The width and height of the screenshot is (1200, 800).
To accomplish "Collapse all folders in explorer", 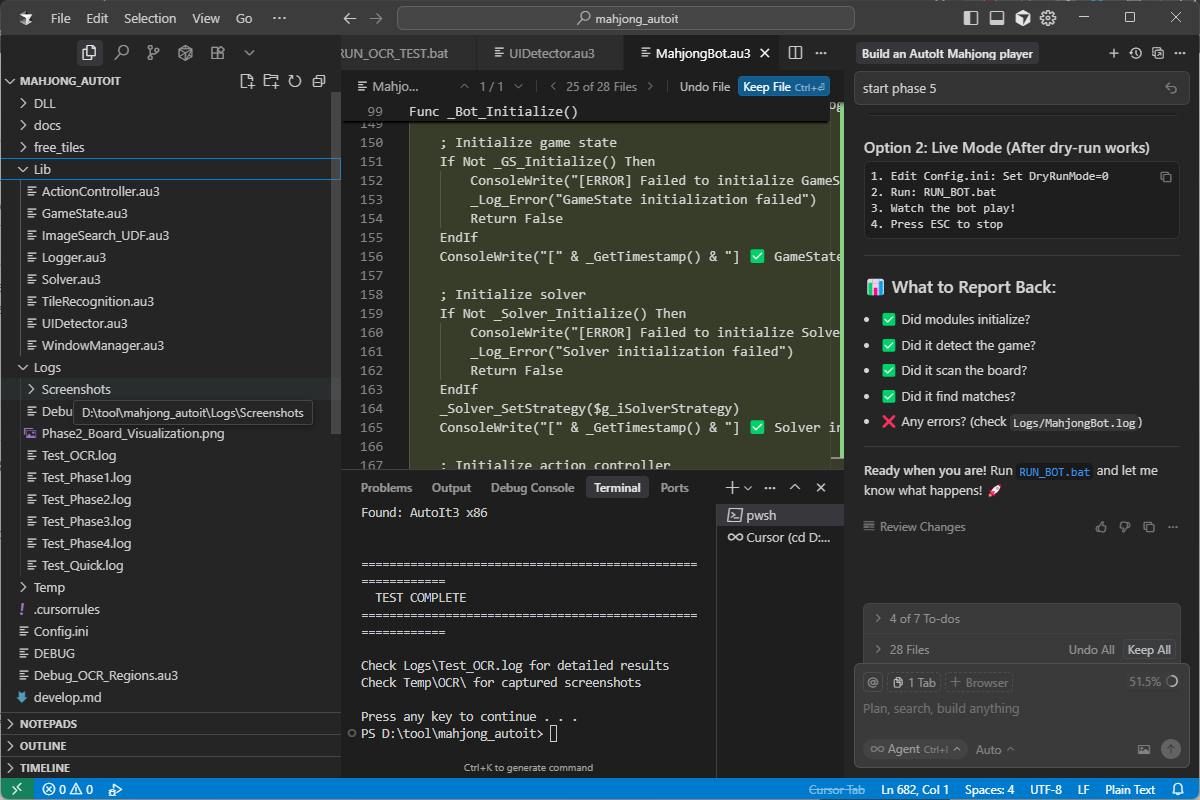I will [x=319, y=81].
